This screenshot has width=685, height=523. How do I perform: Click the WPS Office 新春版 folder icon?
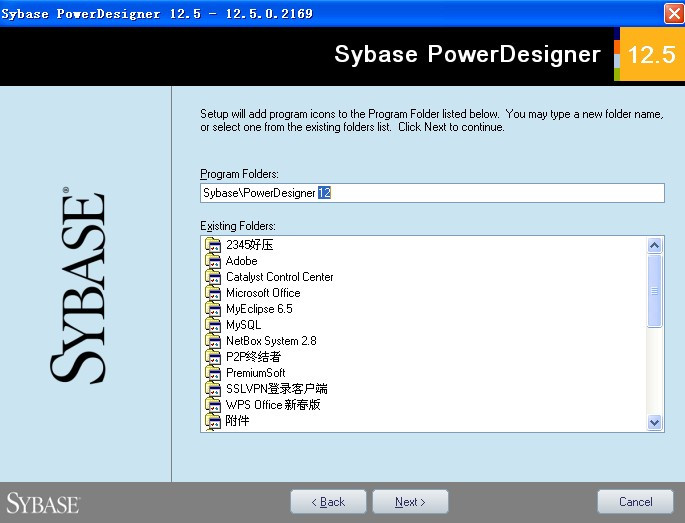pos(213,405)
